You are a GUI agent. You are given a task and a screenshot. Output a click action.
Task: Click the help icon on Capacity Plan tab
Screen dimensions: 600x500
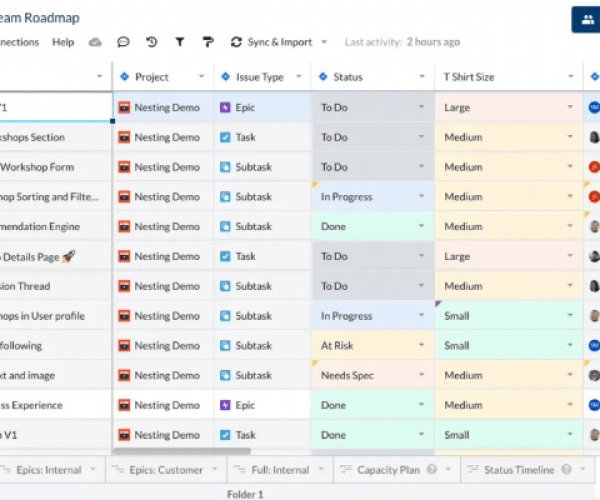[432, 469]
